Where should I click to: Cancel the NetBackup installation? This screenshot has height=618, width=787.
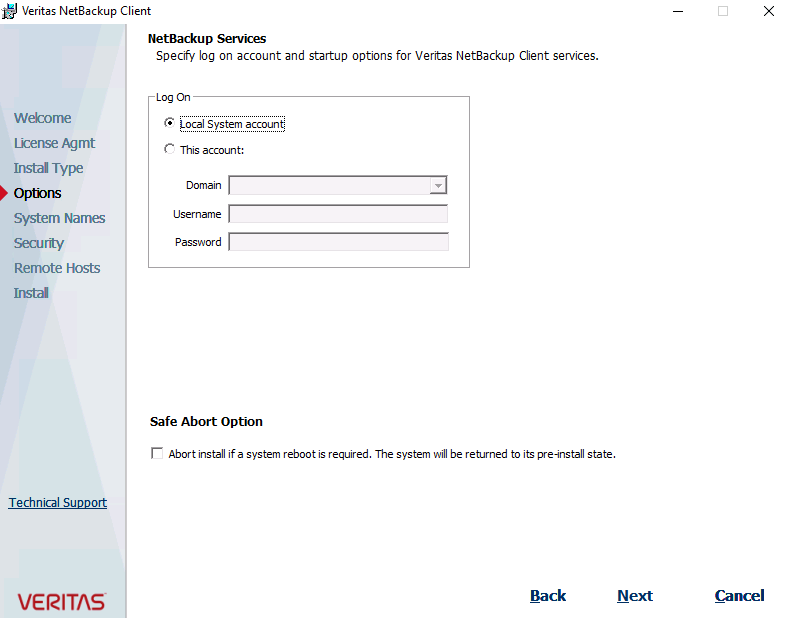coord(739,596)
